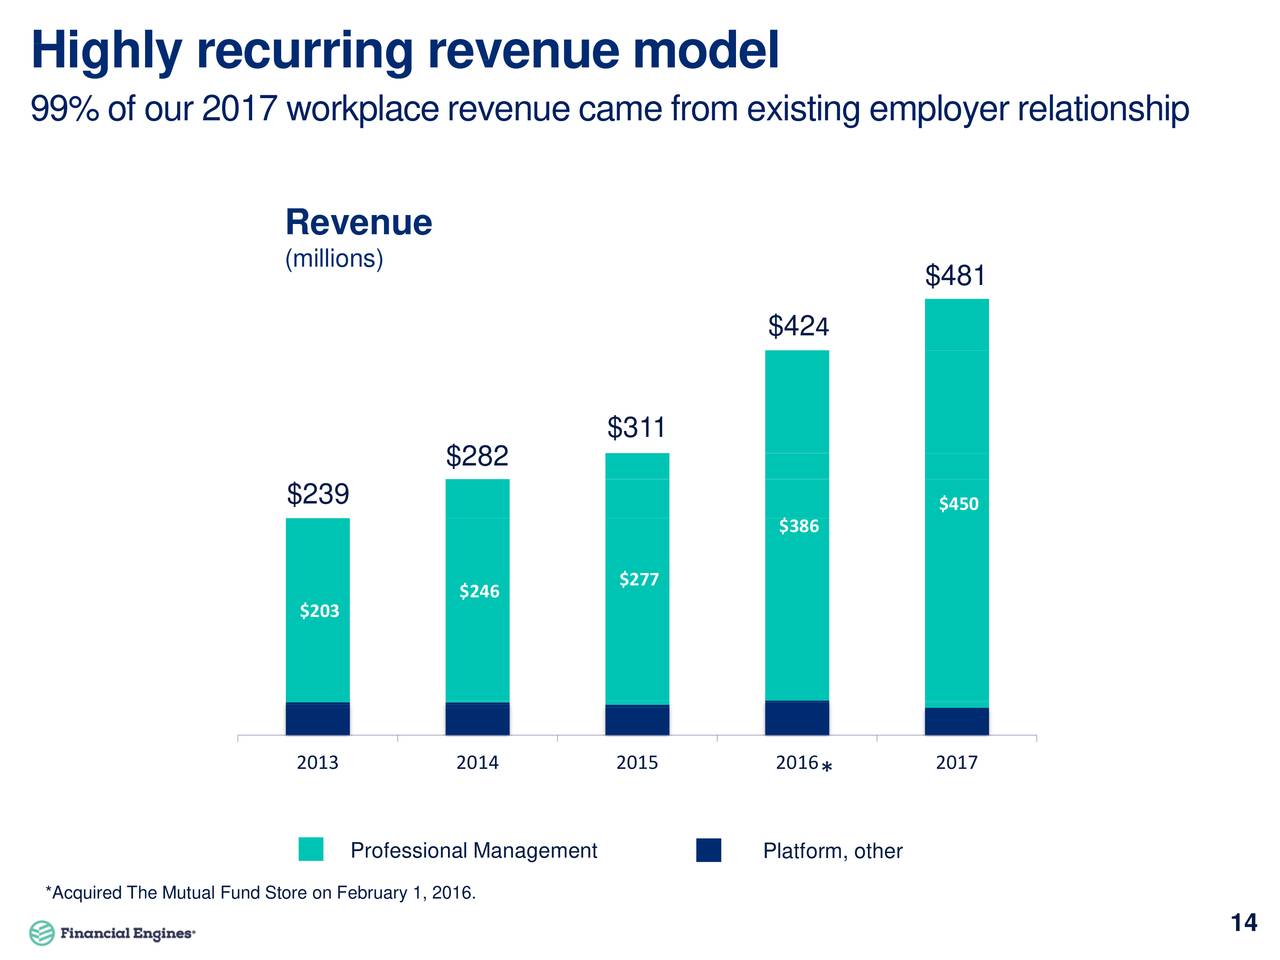Click the 2015 axis label
1280x960 pixels.
tap(637, 763)
